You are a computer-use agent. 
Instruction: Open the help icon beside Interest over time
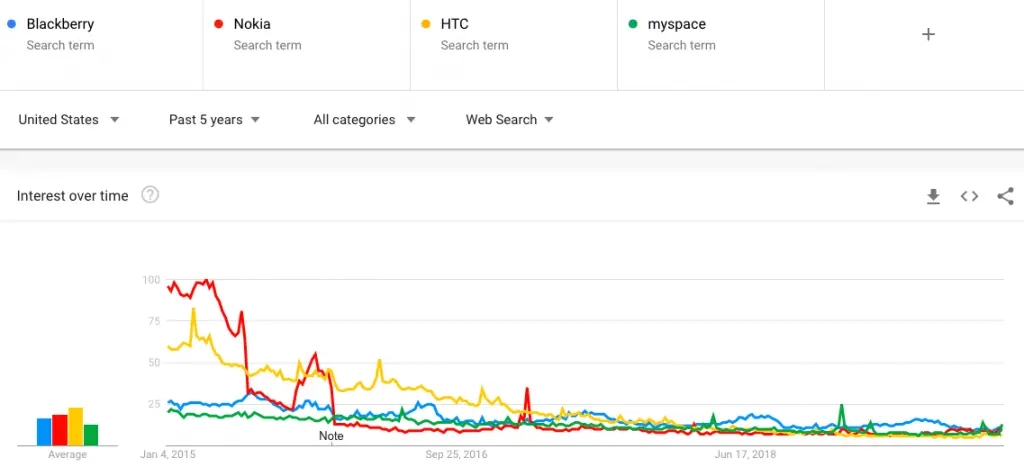coord(150,195)
